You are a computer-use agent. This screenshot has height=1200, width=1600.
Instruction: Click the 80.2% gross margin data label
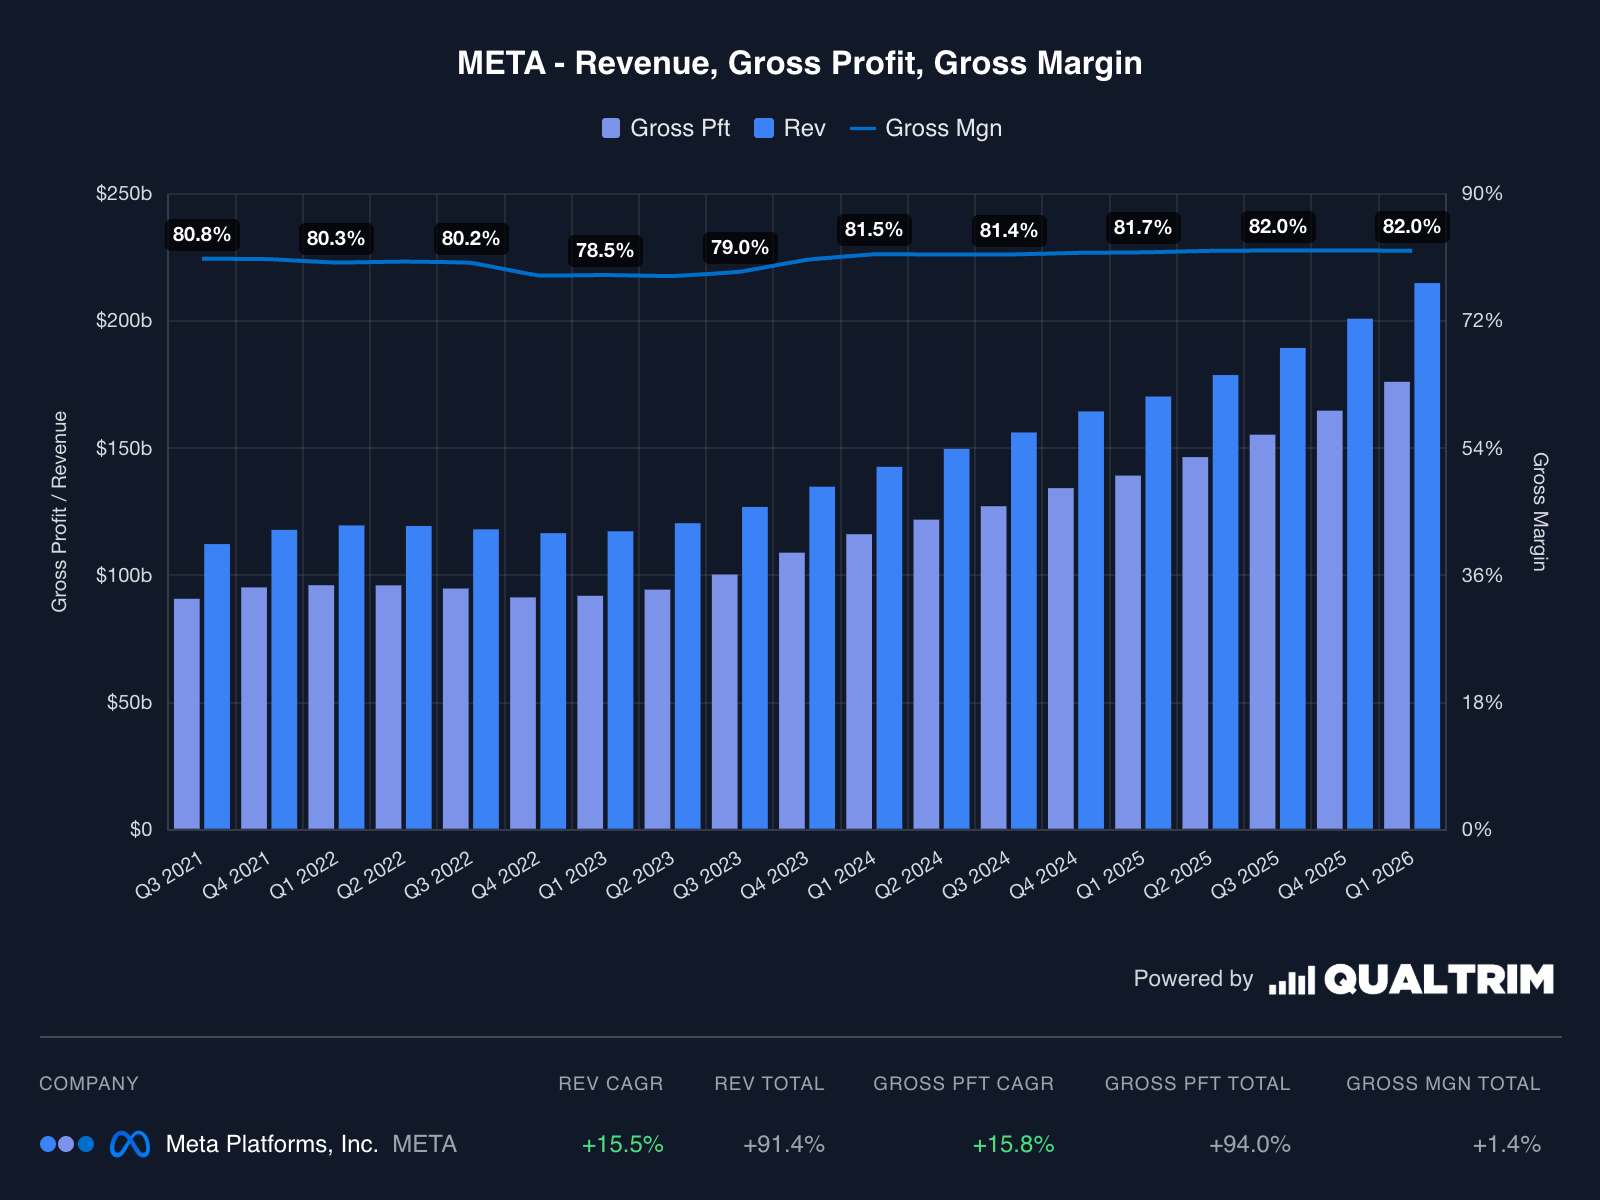tap(471, 239)
